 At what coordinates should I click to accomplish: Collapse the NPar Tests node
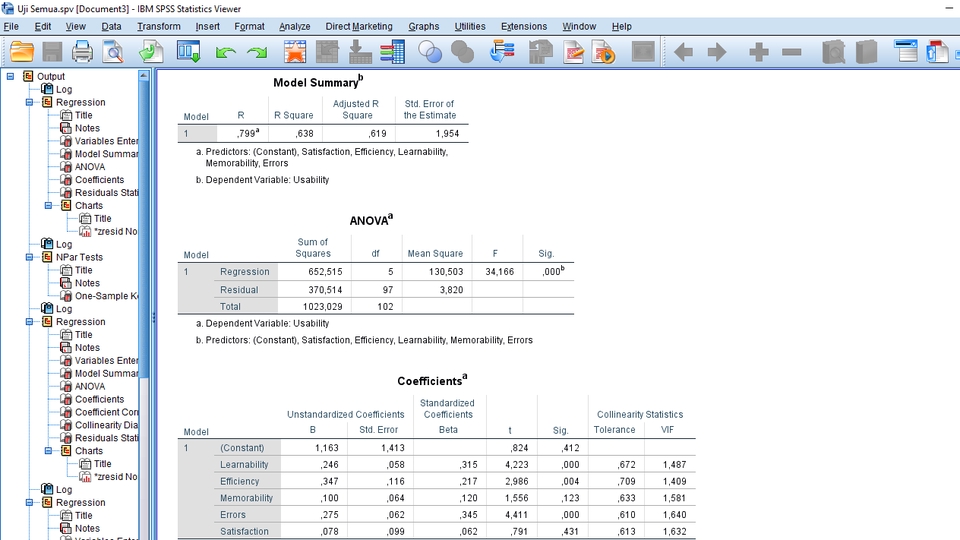click(x=29, y=257)
